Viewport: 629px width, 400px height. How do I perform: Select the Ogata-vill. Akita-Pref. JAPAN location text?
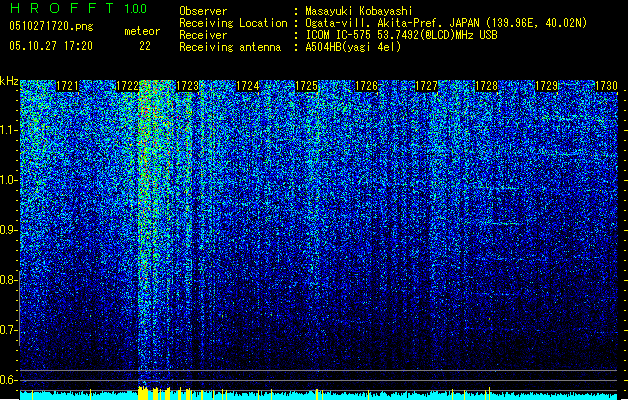446,23
